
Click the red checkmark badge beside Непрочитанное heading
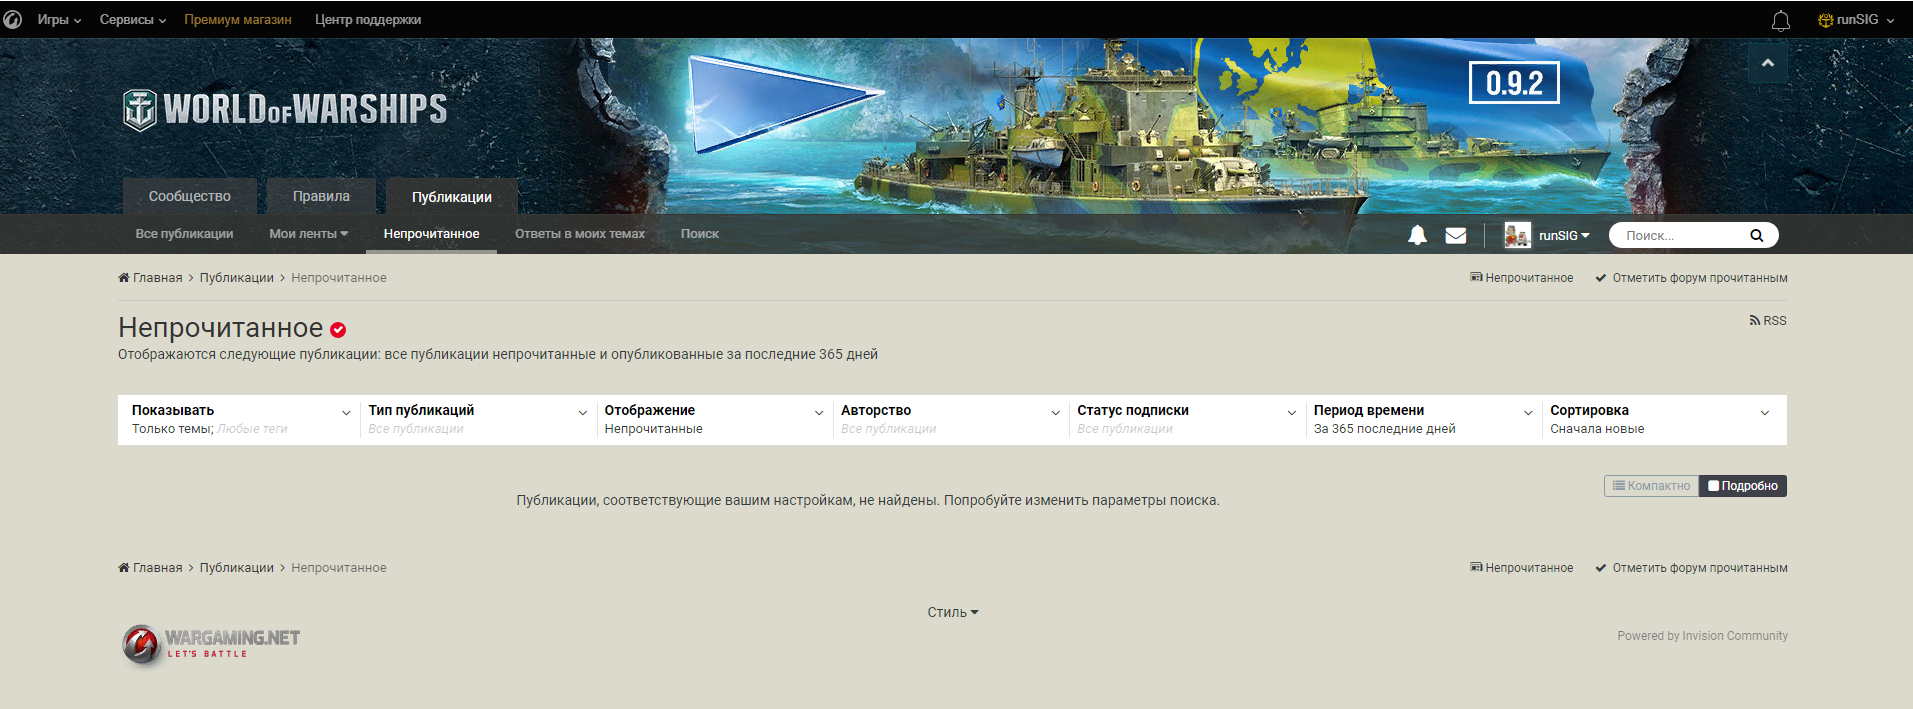coord(338,330)
